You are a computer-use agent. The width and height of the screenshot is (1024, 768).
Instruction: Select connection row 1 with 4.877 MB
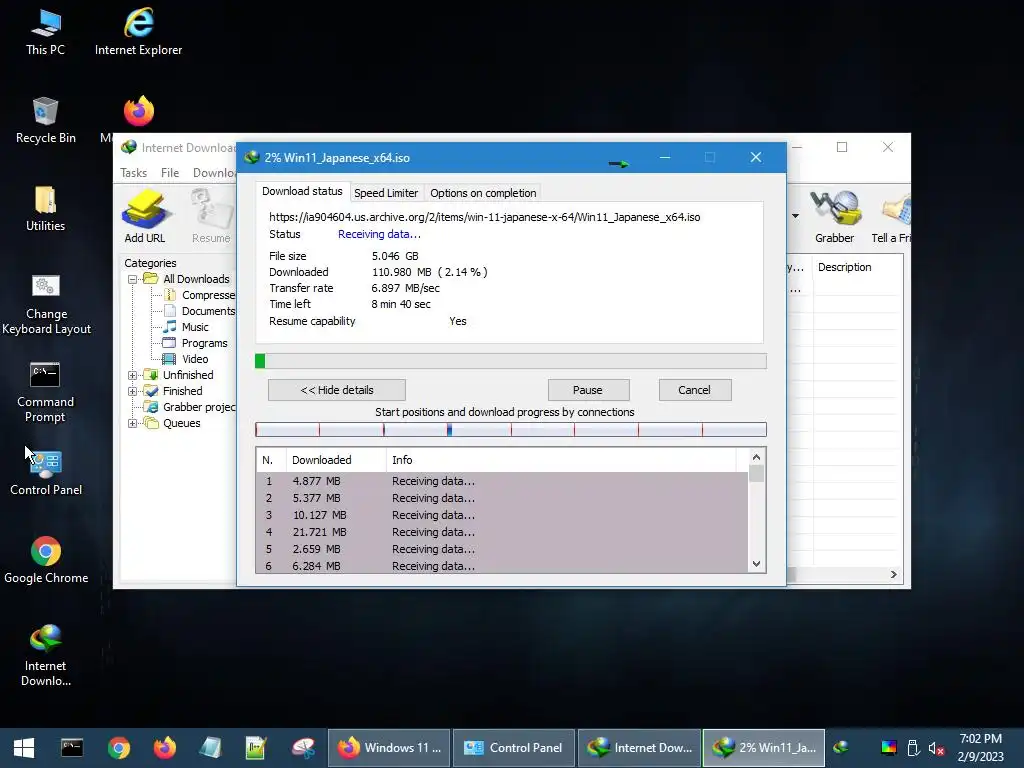pyautogui.click(x=502, y=481)
